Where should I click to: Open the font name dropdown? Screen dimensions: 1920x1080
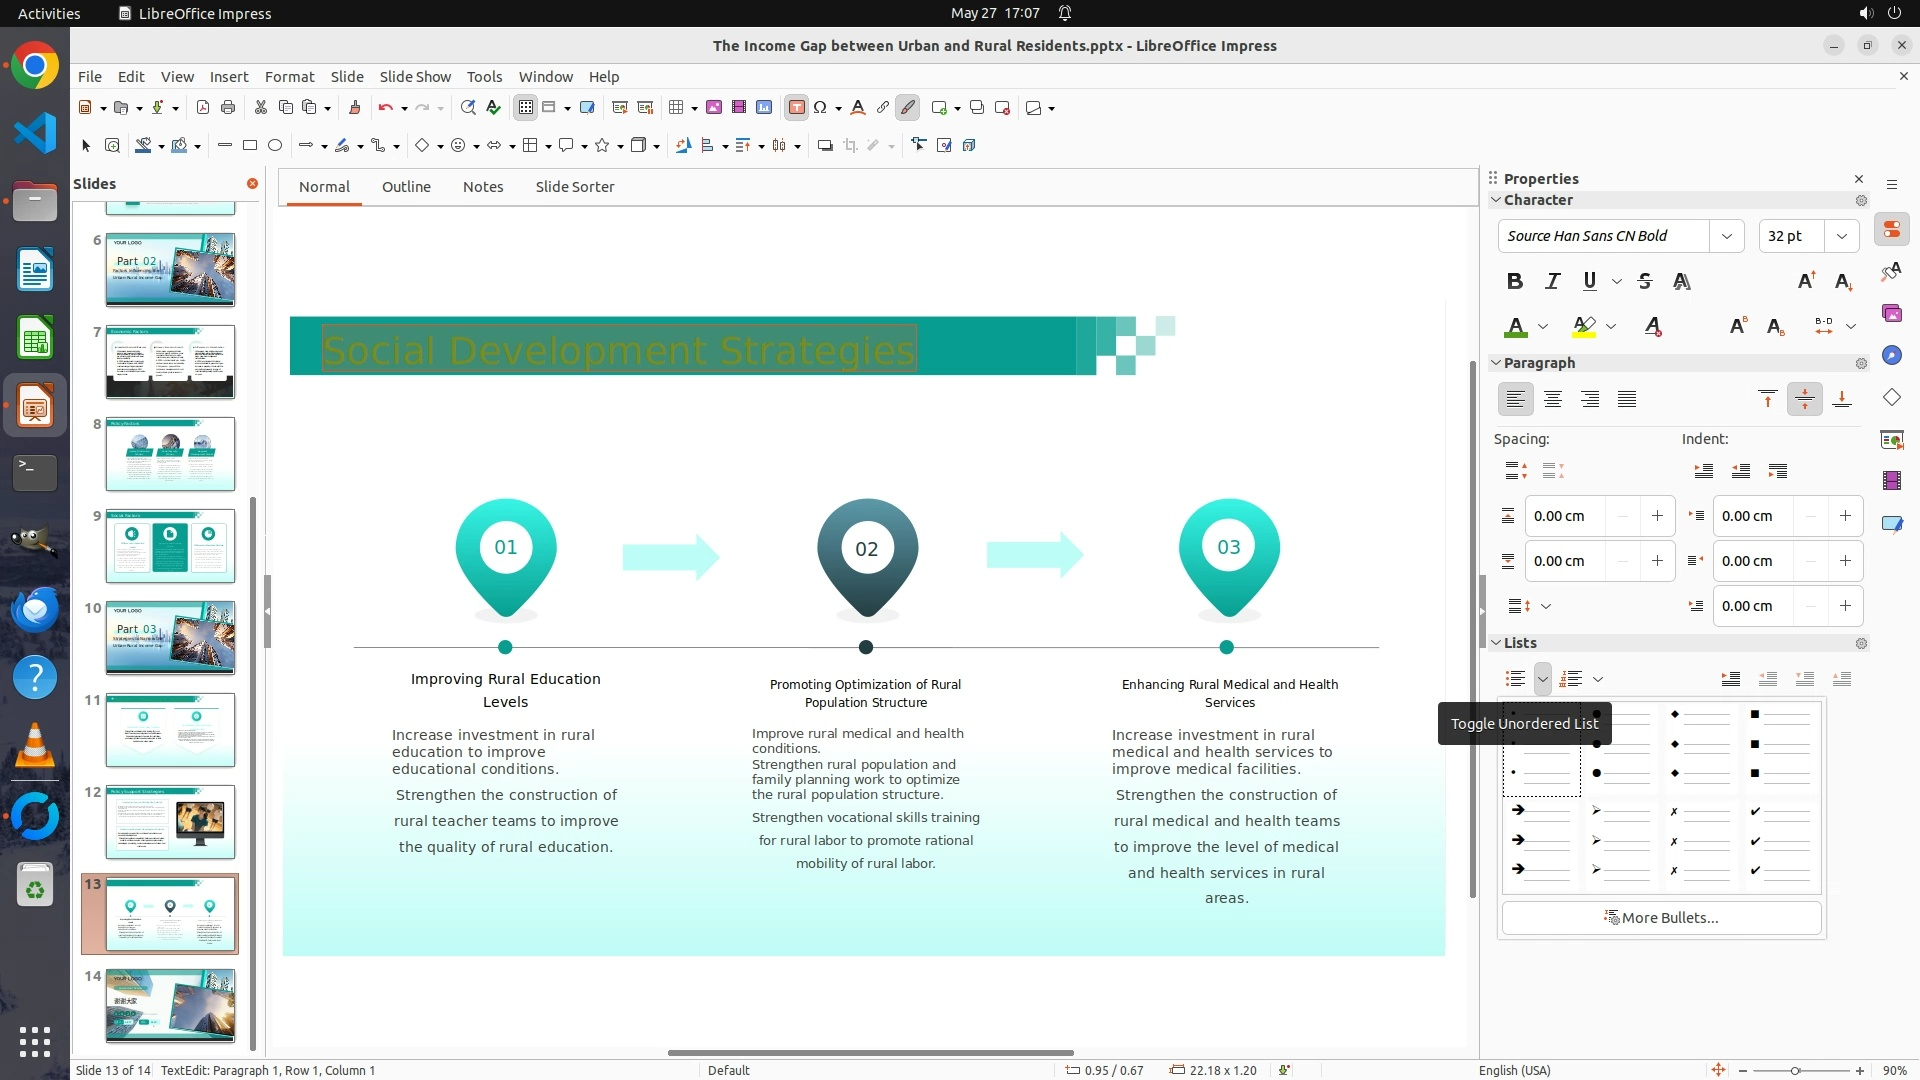pos(1726,236)
